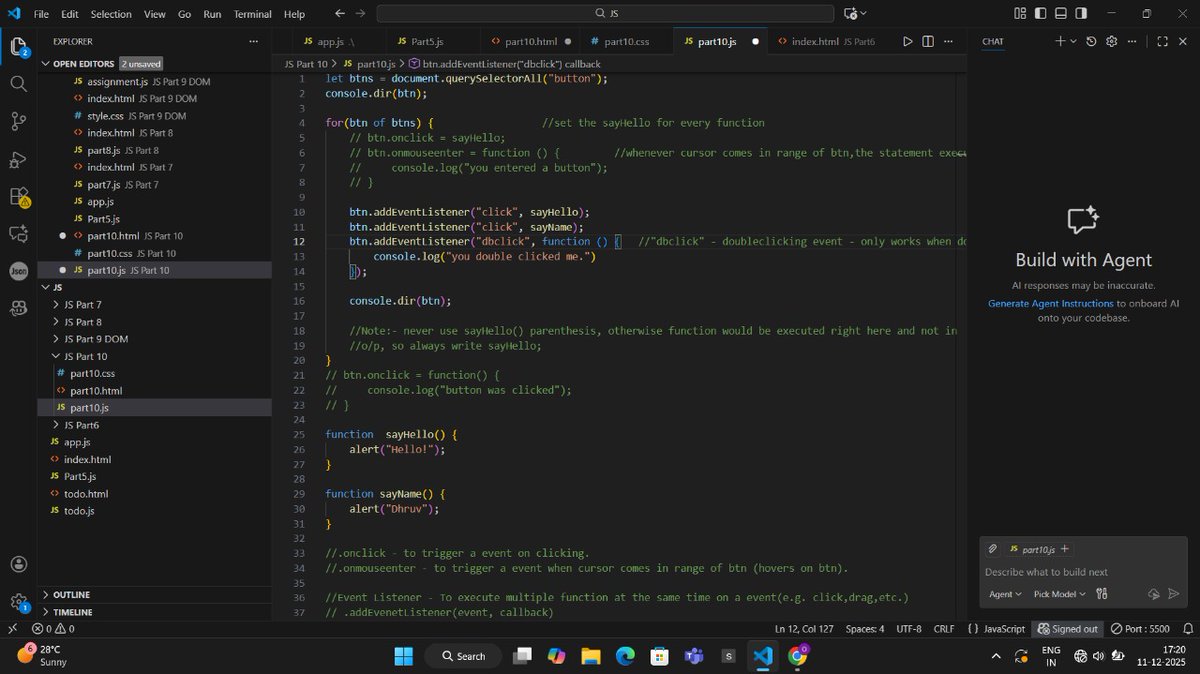Viewport: 1200px width, 674px height.
Task: Toggle the secondary side bar
Action: pyautogui.click(x=1081, y=13)
